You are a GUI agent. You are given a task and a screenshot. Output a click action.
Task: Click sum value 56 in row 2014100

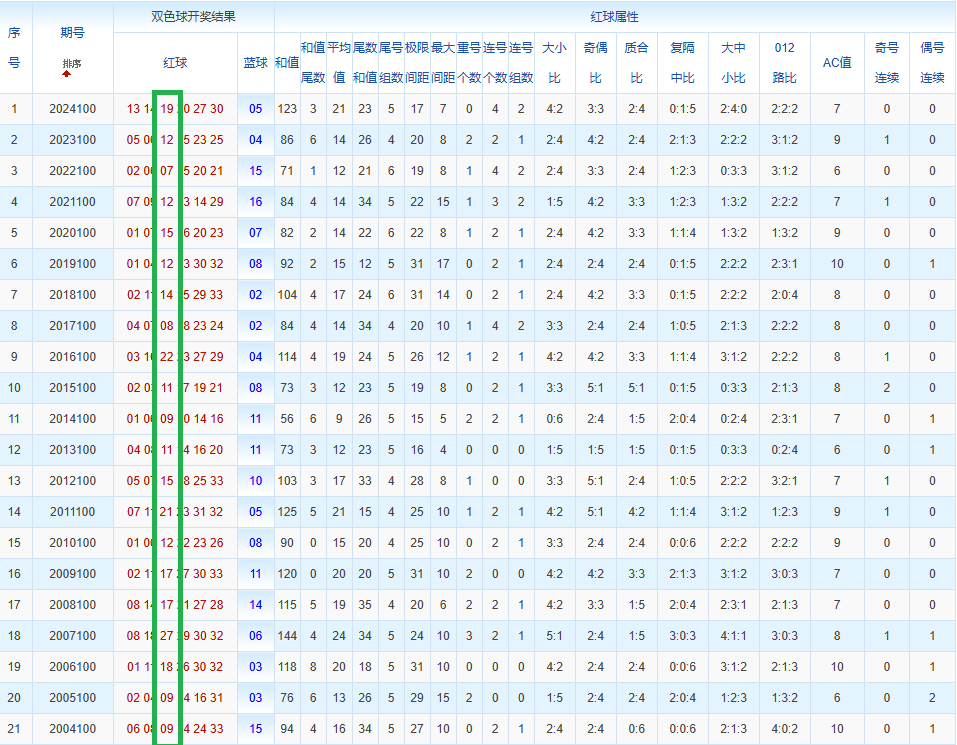point(287,419)
